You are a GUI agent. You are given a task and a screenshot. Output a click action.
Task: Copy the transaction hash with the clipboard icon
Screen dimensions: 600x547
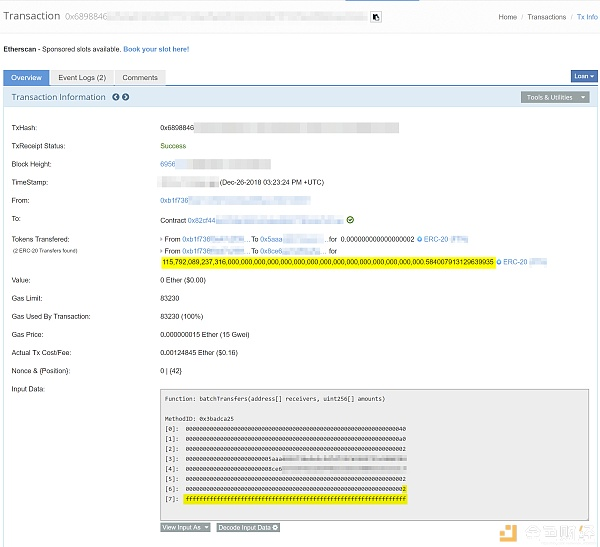pos(376,17)
